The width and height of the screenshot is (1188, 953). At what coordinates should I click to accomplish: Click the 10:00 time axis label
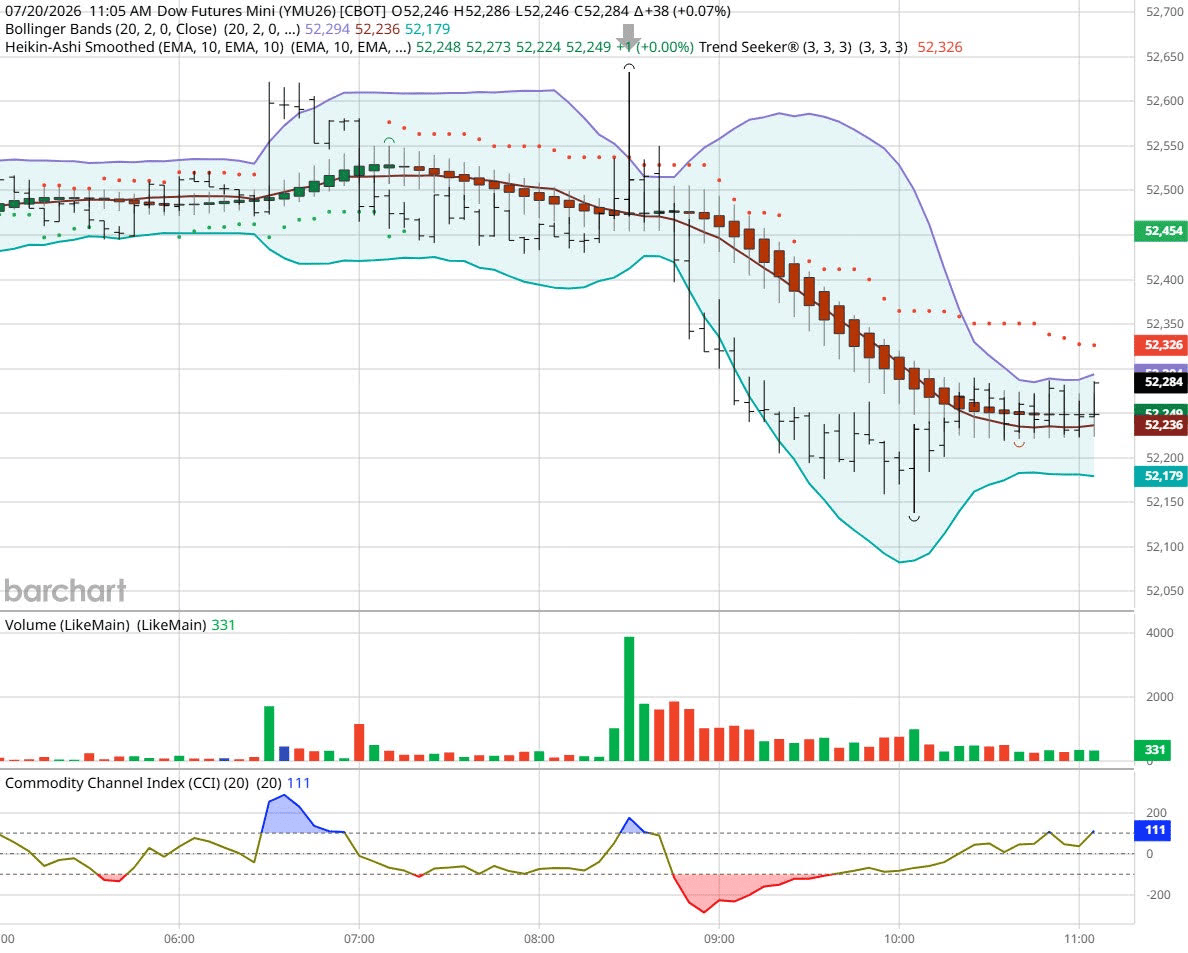click(x=899, y=939)
